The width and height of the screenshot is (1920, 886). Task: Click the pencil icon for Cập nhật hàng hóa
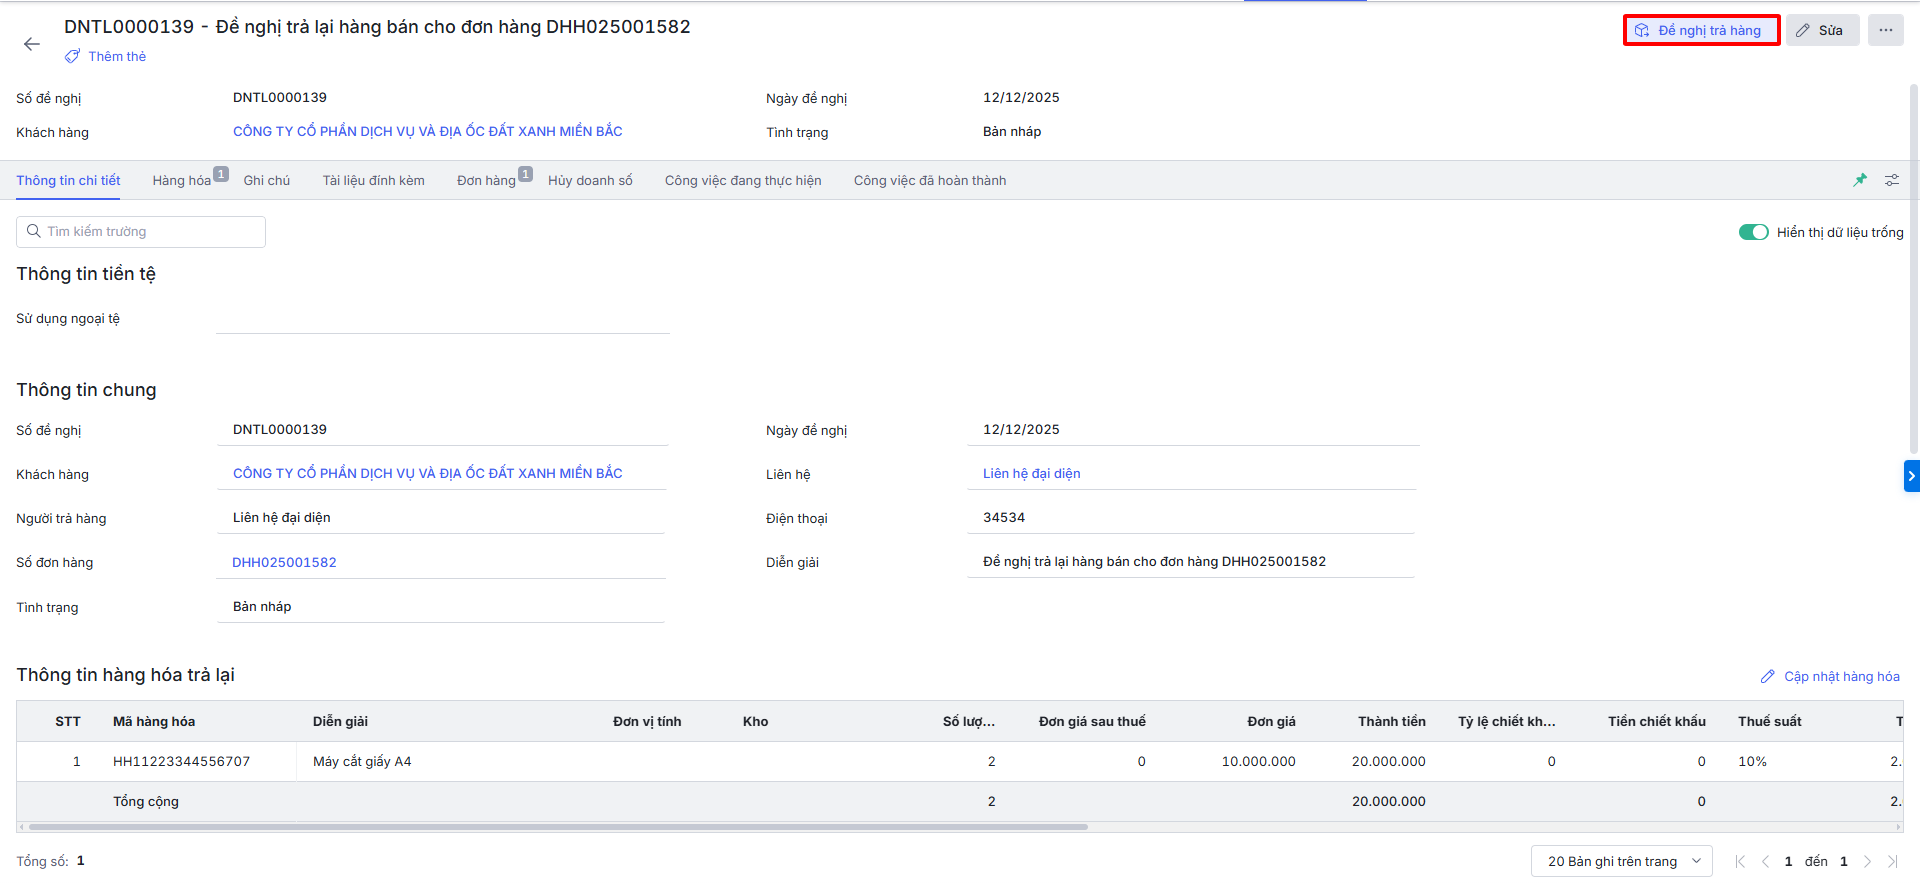click(1768, 677)
